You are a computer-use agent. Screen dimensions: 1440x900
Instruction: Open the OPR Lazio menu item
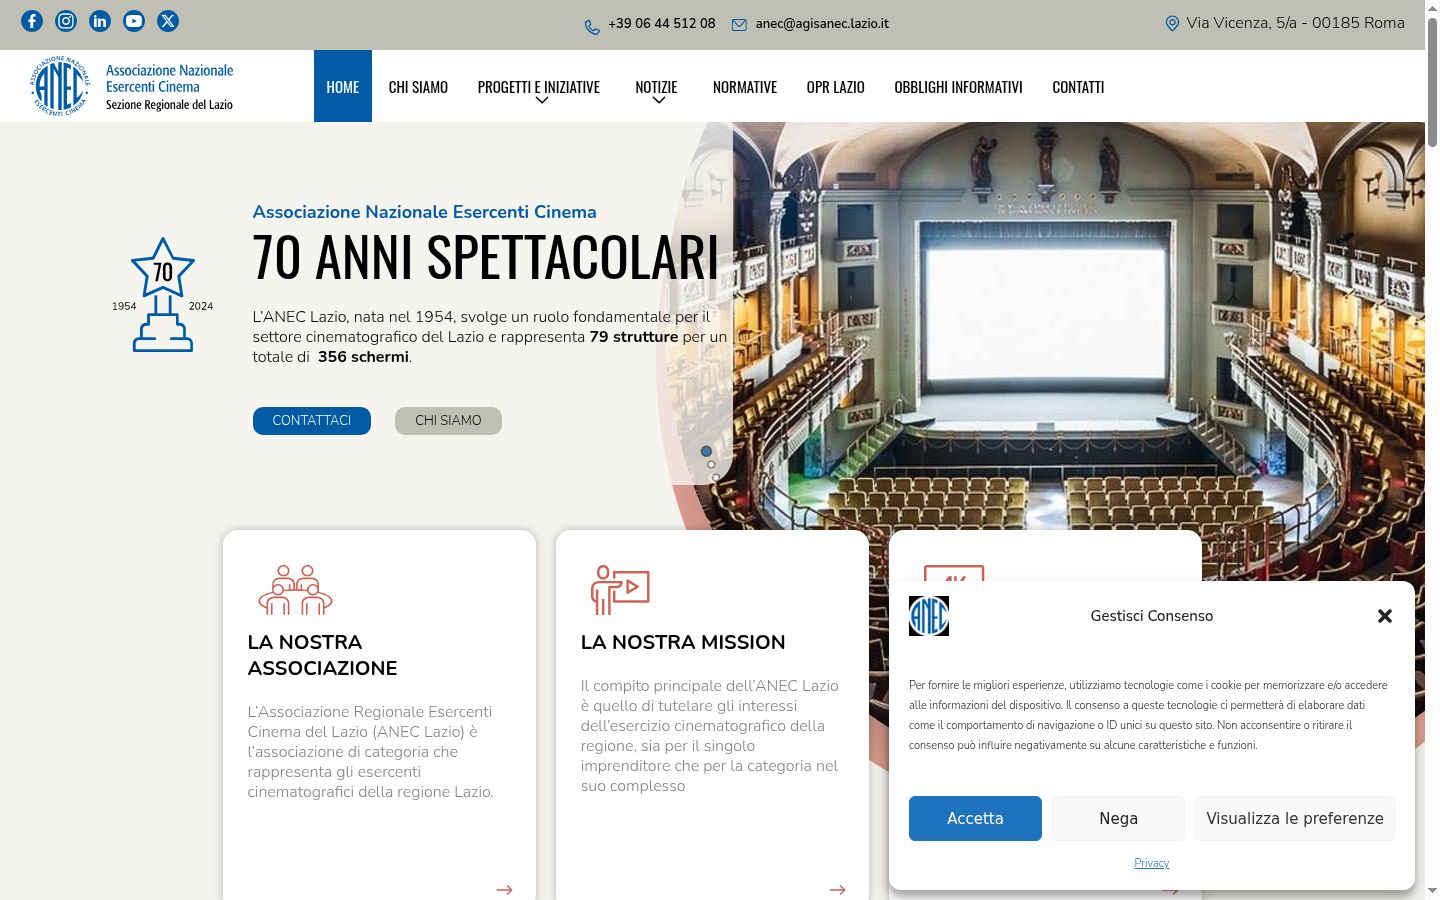coord(836,87)
